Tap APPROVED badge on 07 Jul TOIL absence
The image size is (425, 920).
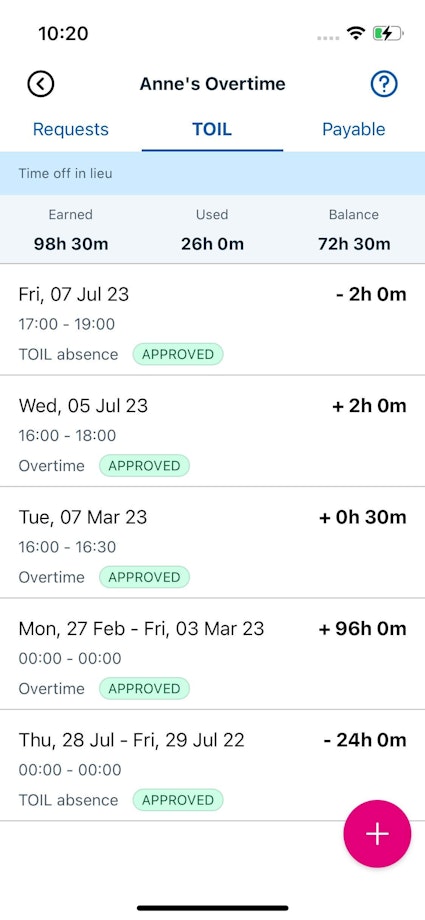(178, 354)
